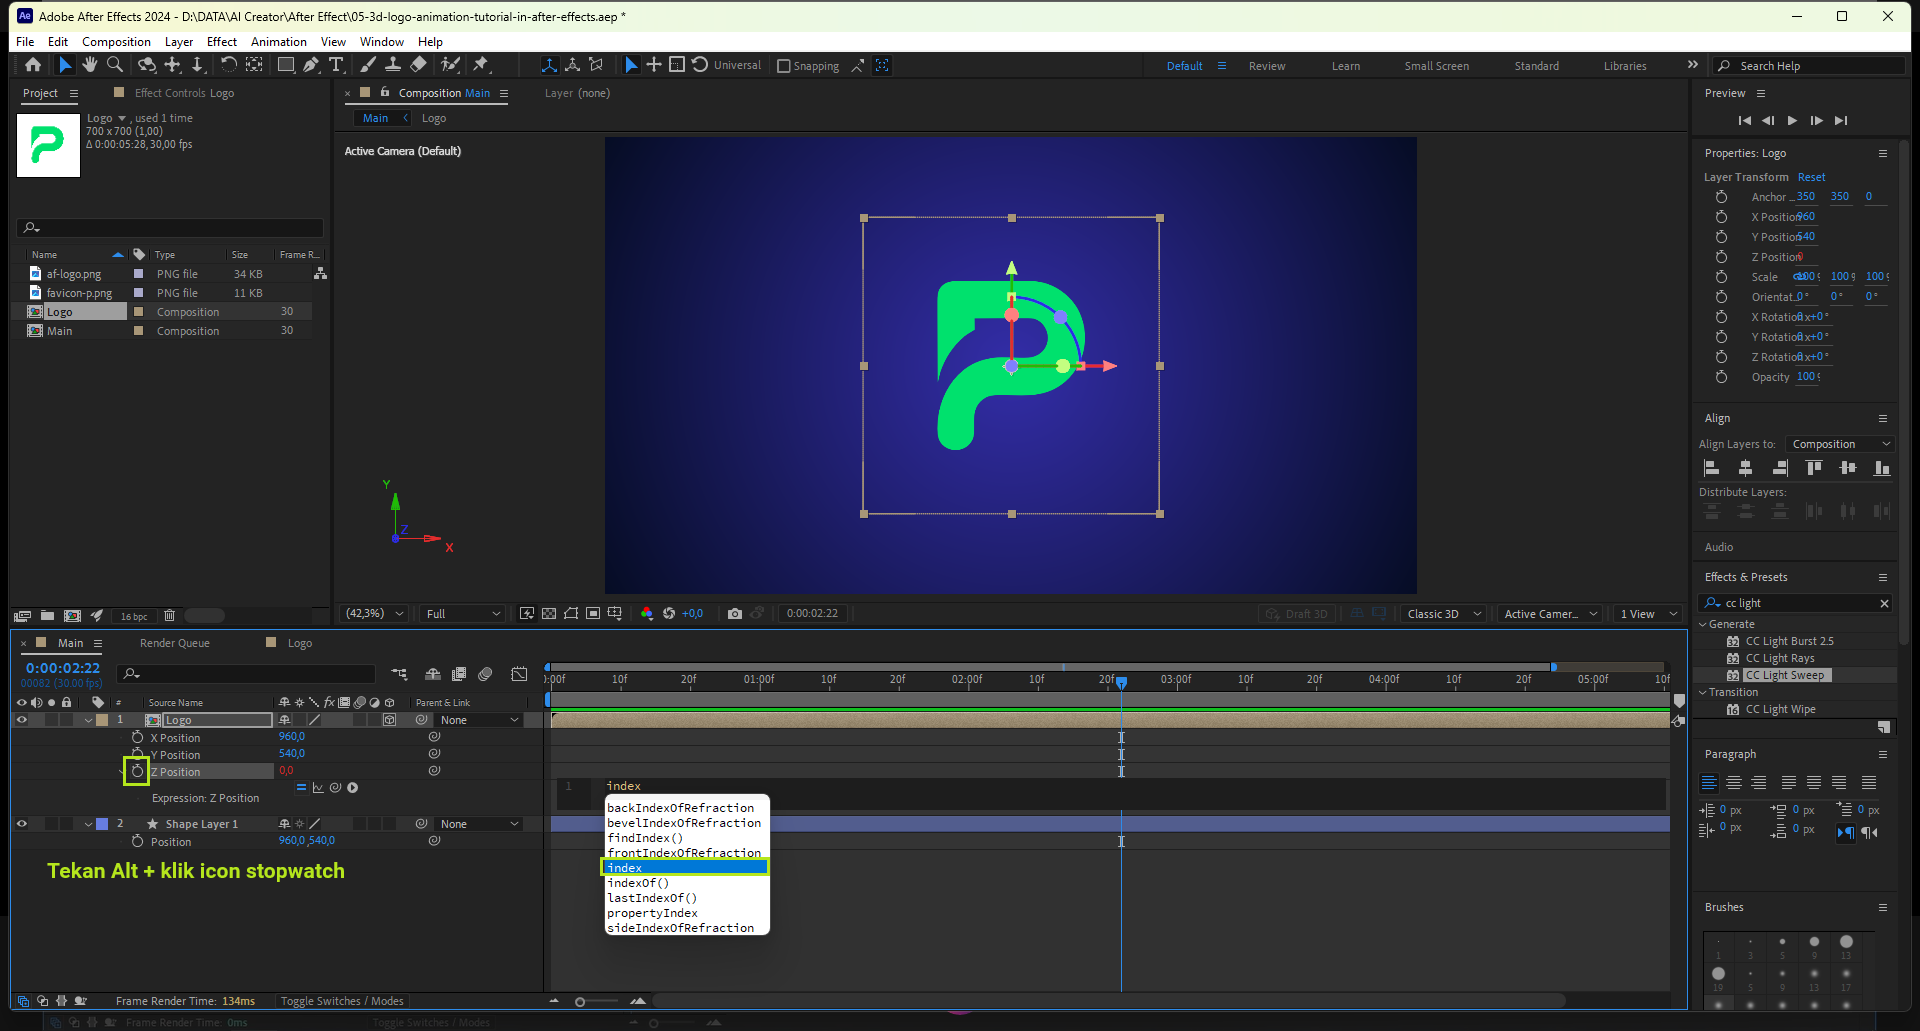
Task: Pick the Horizontal Type tool
Action: pos(336,65)
